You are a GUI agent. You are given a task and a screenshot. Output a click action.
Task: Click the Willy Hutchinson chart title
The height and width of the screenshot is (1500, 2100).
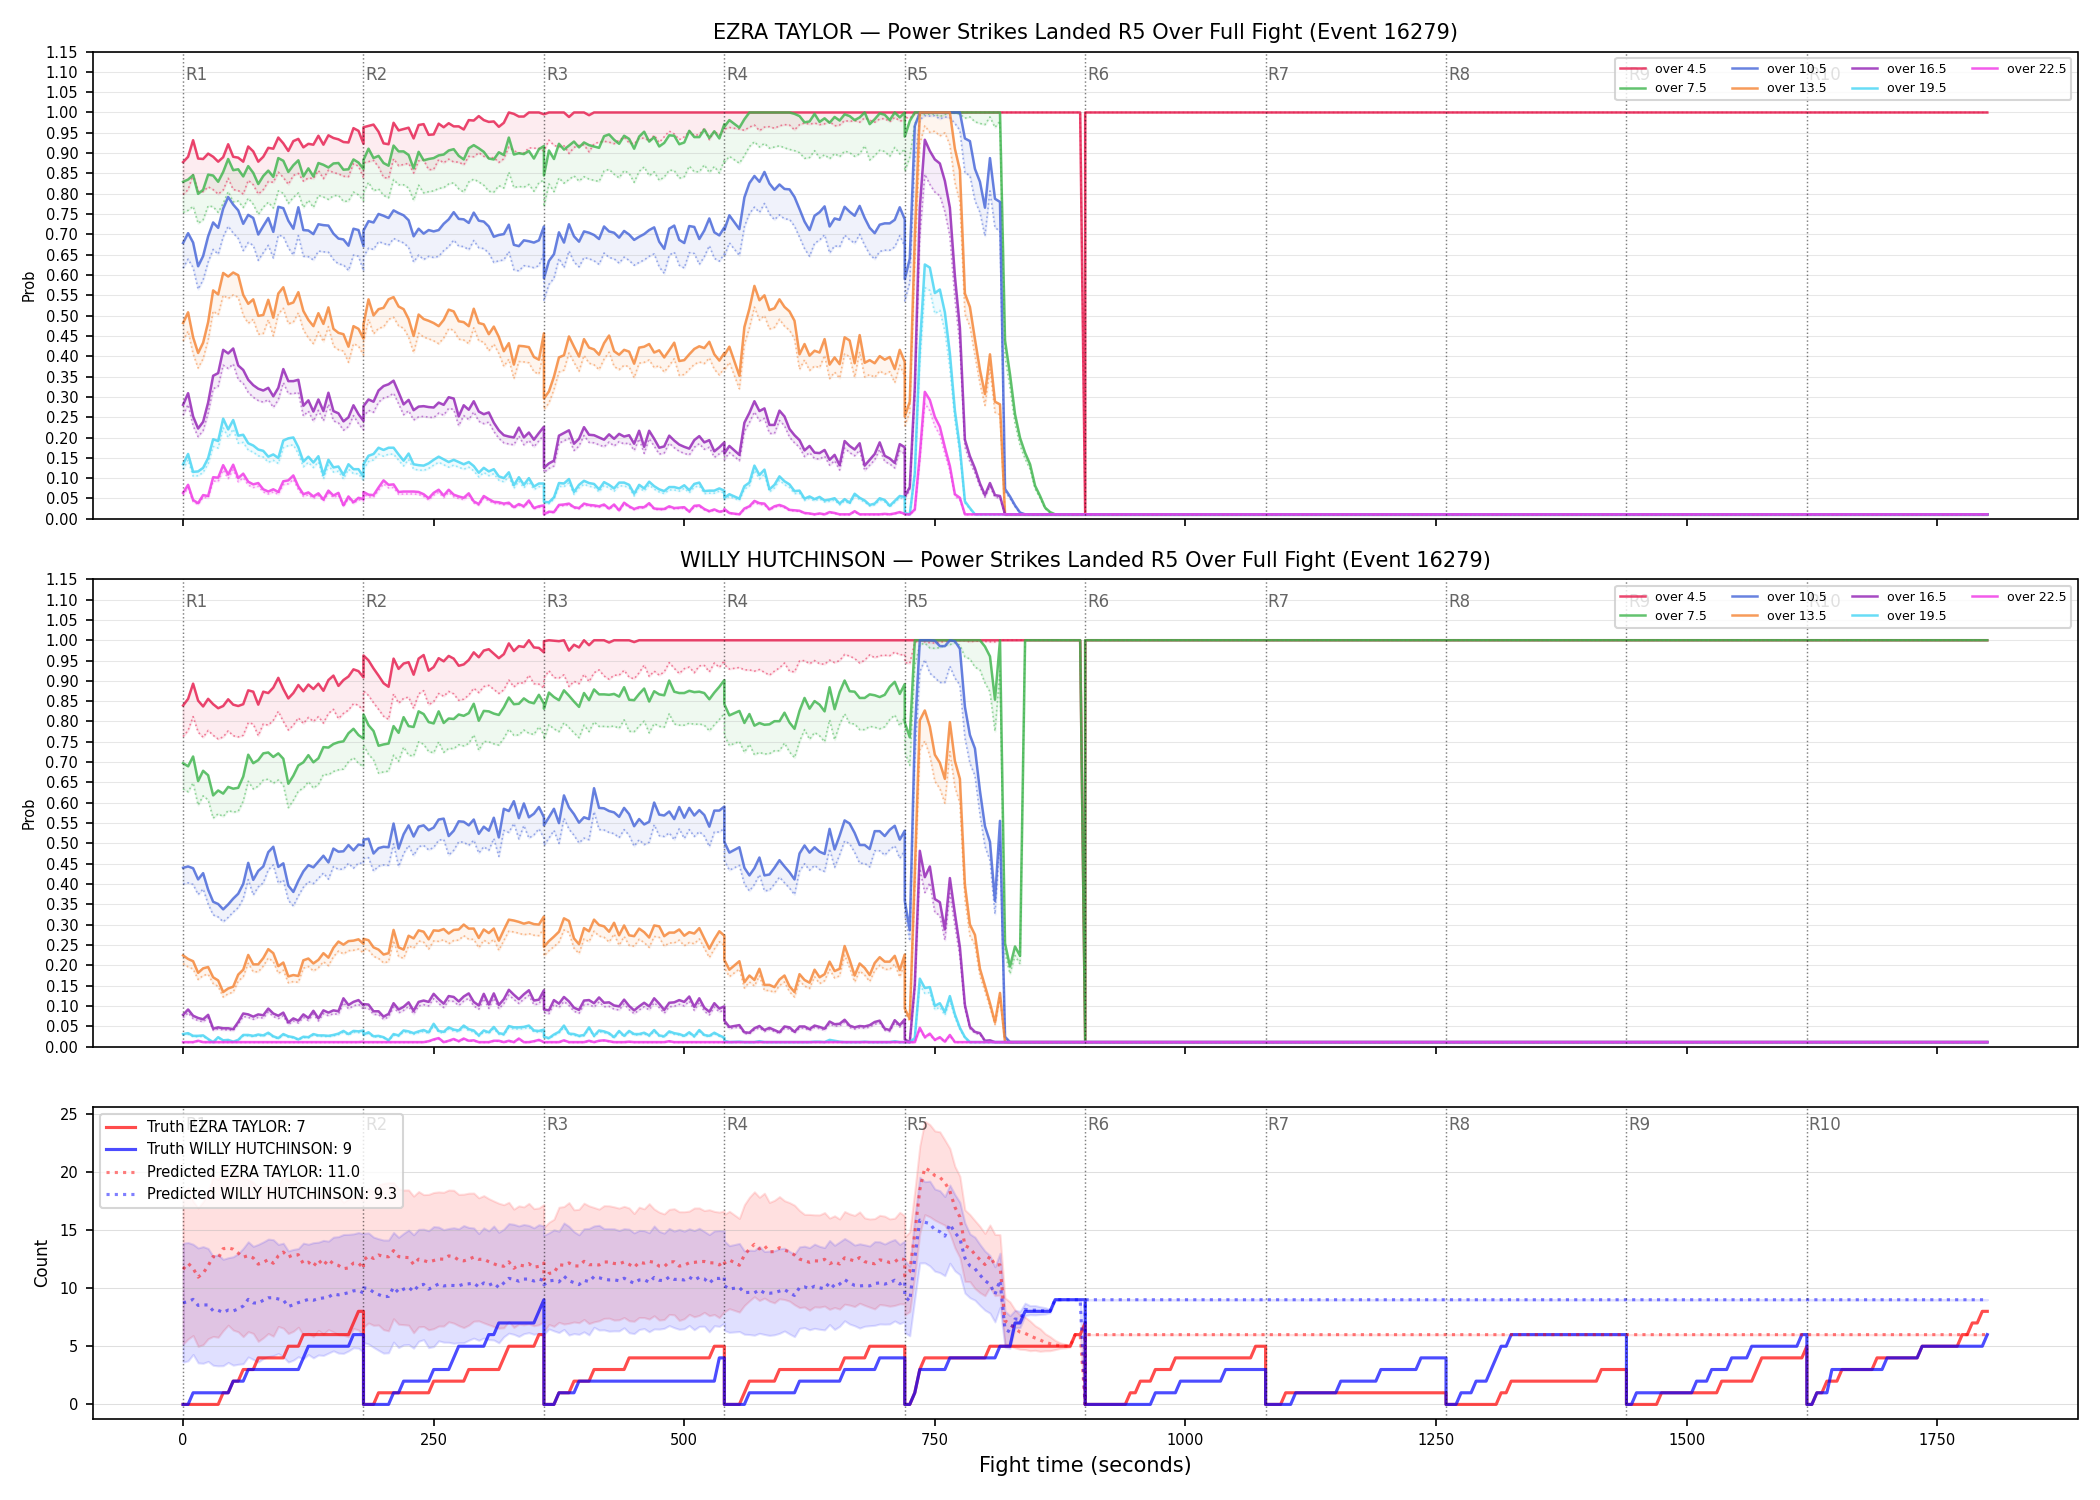(x=1085, y=560)
